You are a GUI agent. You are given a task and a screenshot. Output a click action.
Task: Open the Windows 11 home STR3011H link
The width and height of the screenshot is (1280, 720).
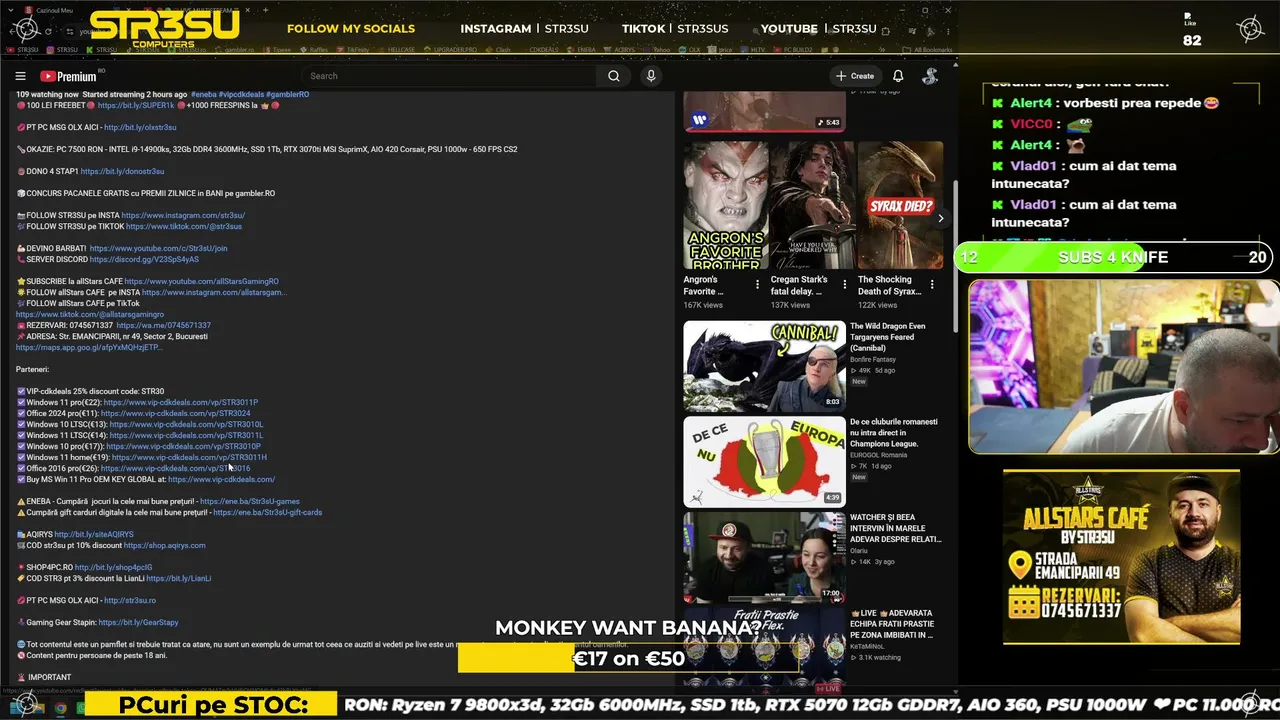click(x=189, y=457)
